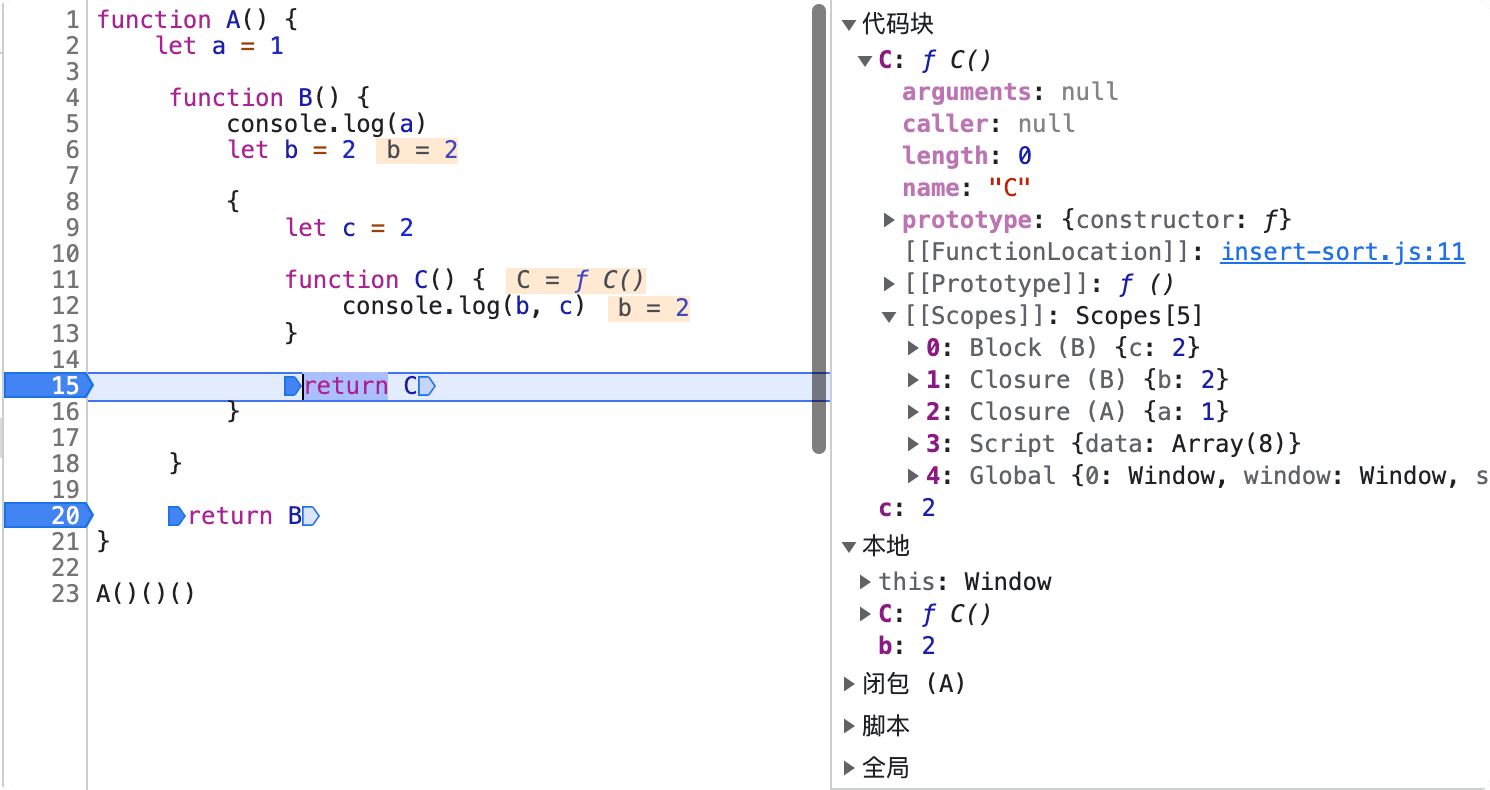
Task: Expand the 闭包 (A) section
Action: pos(849,684)
